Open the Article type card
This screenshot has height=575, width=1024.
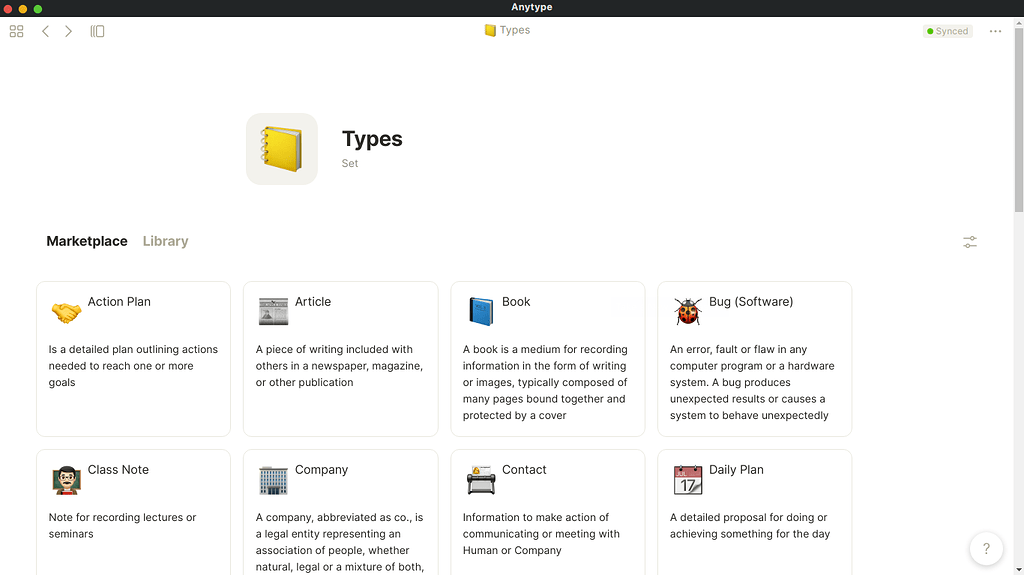pos(340,358)
